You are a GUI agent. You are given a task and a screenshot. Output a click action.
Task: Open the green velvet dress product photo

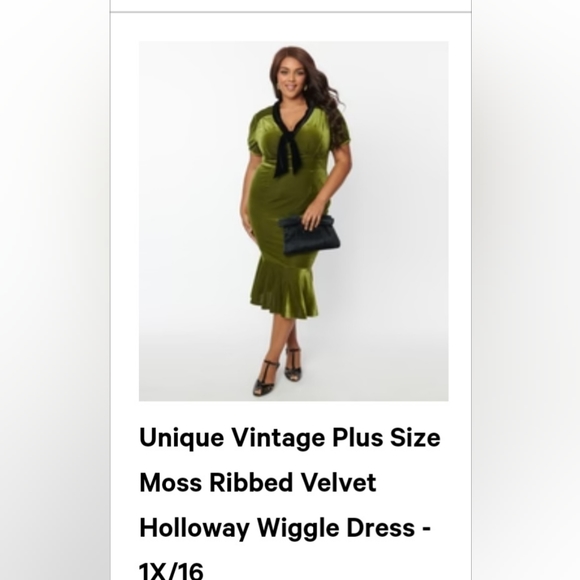[293, 221]
